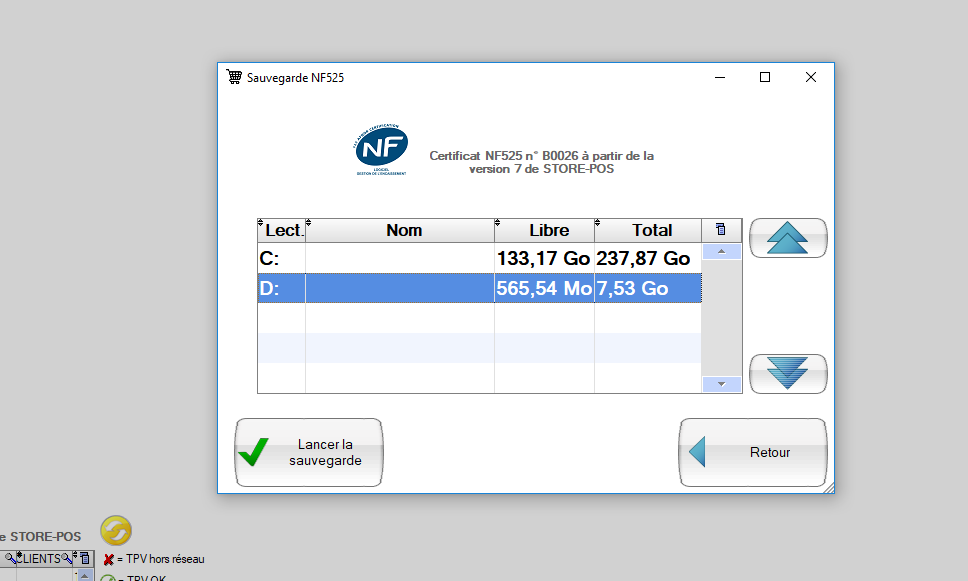Image resolution: width=968 pixels, height=581 pixels.
Task: Click the drive list scrollbar down arrow
Action: click(x=721, y=384)
